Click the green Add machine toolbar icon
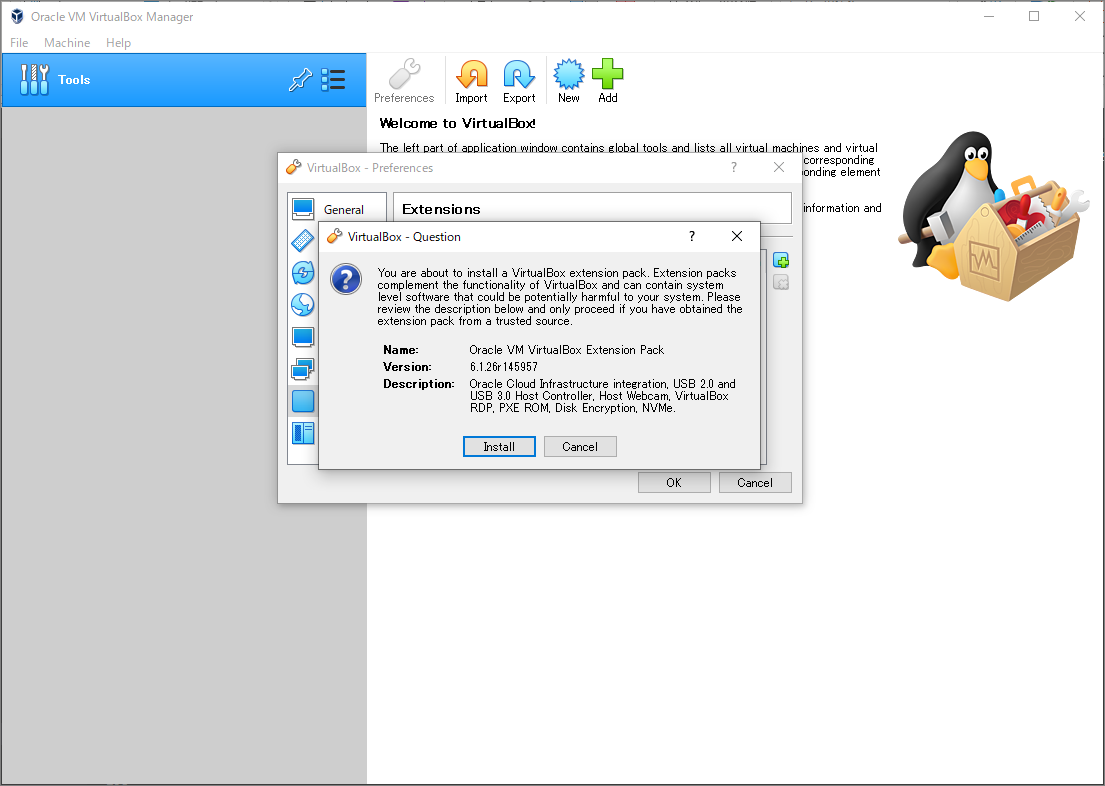This screenshot has height=786, width=1105. tap(607, 81)
